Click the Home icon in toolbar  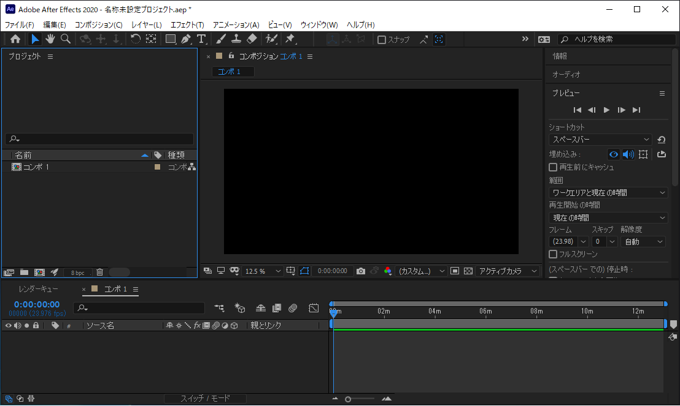click(15, 39)
